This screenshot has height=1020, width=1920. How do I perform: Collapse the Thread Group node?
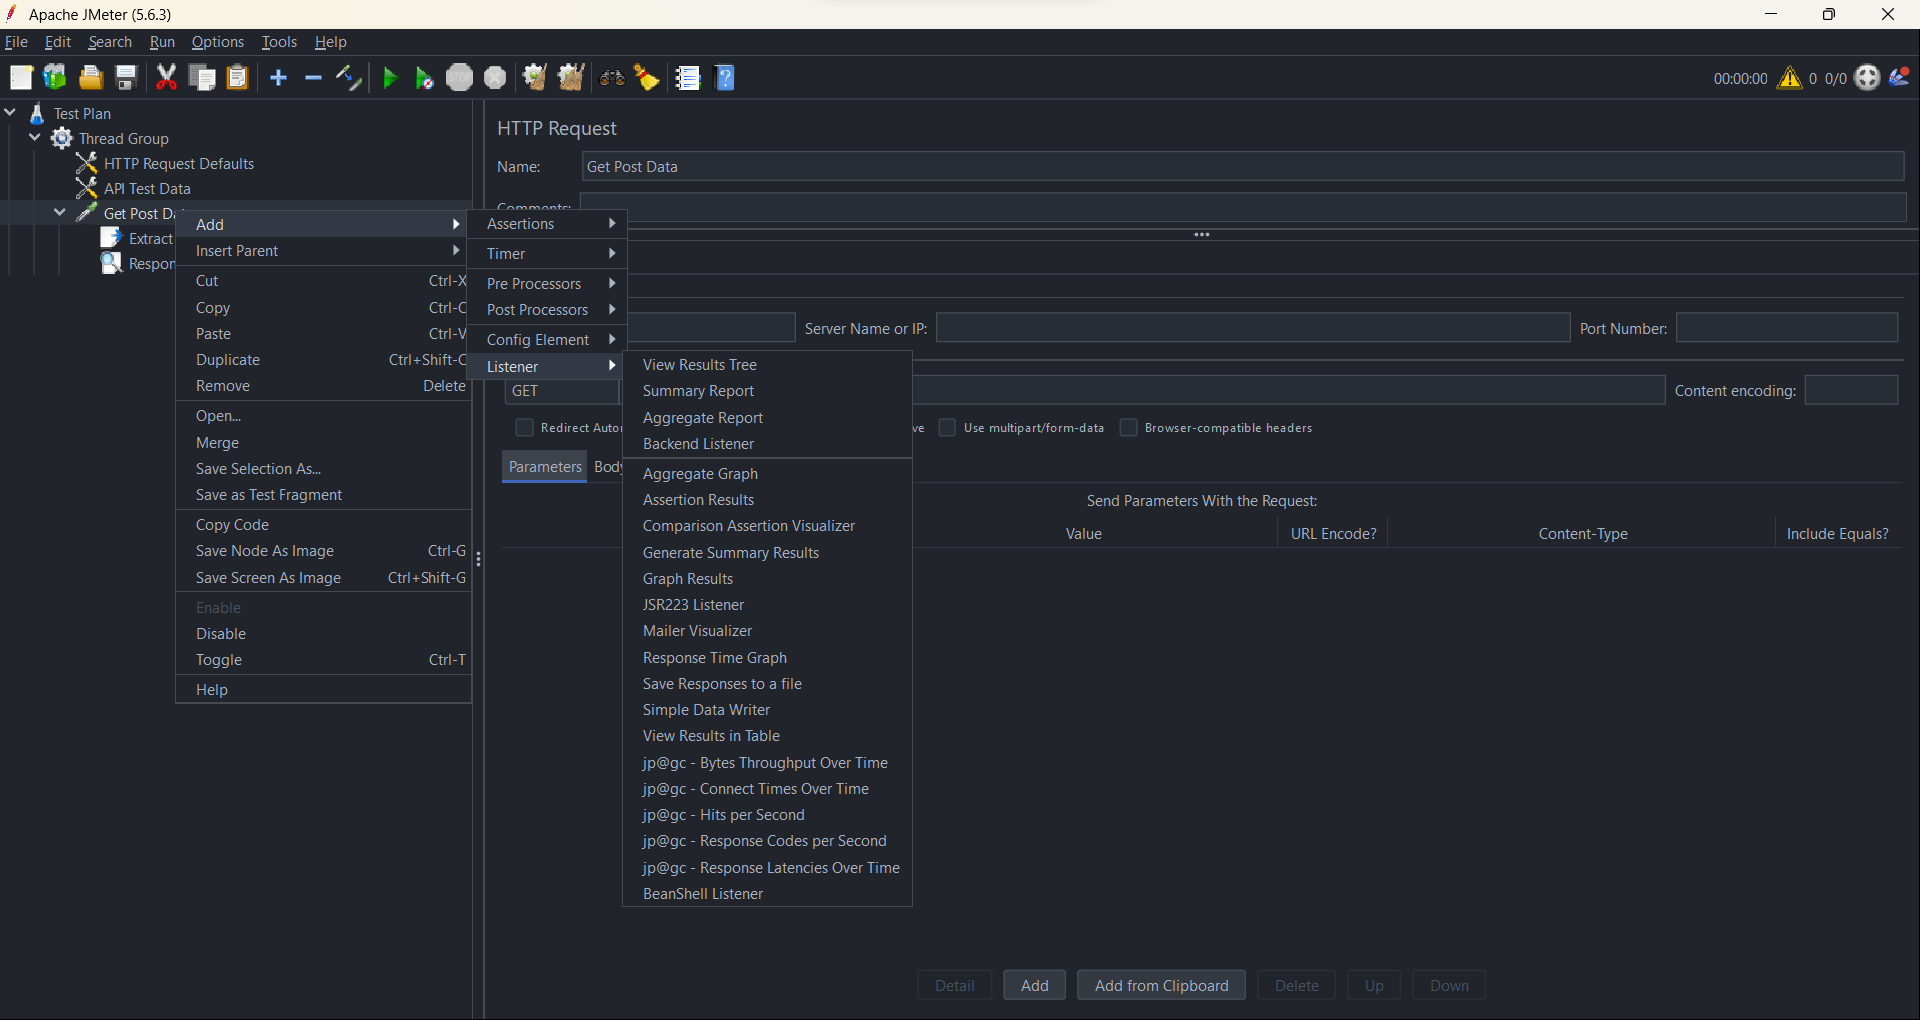[x=34, y=138]
